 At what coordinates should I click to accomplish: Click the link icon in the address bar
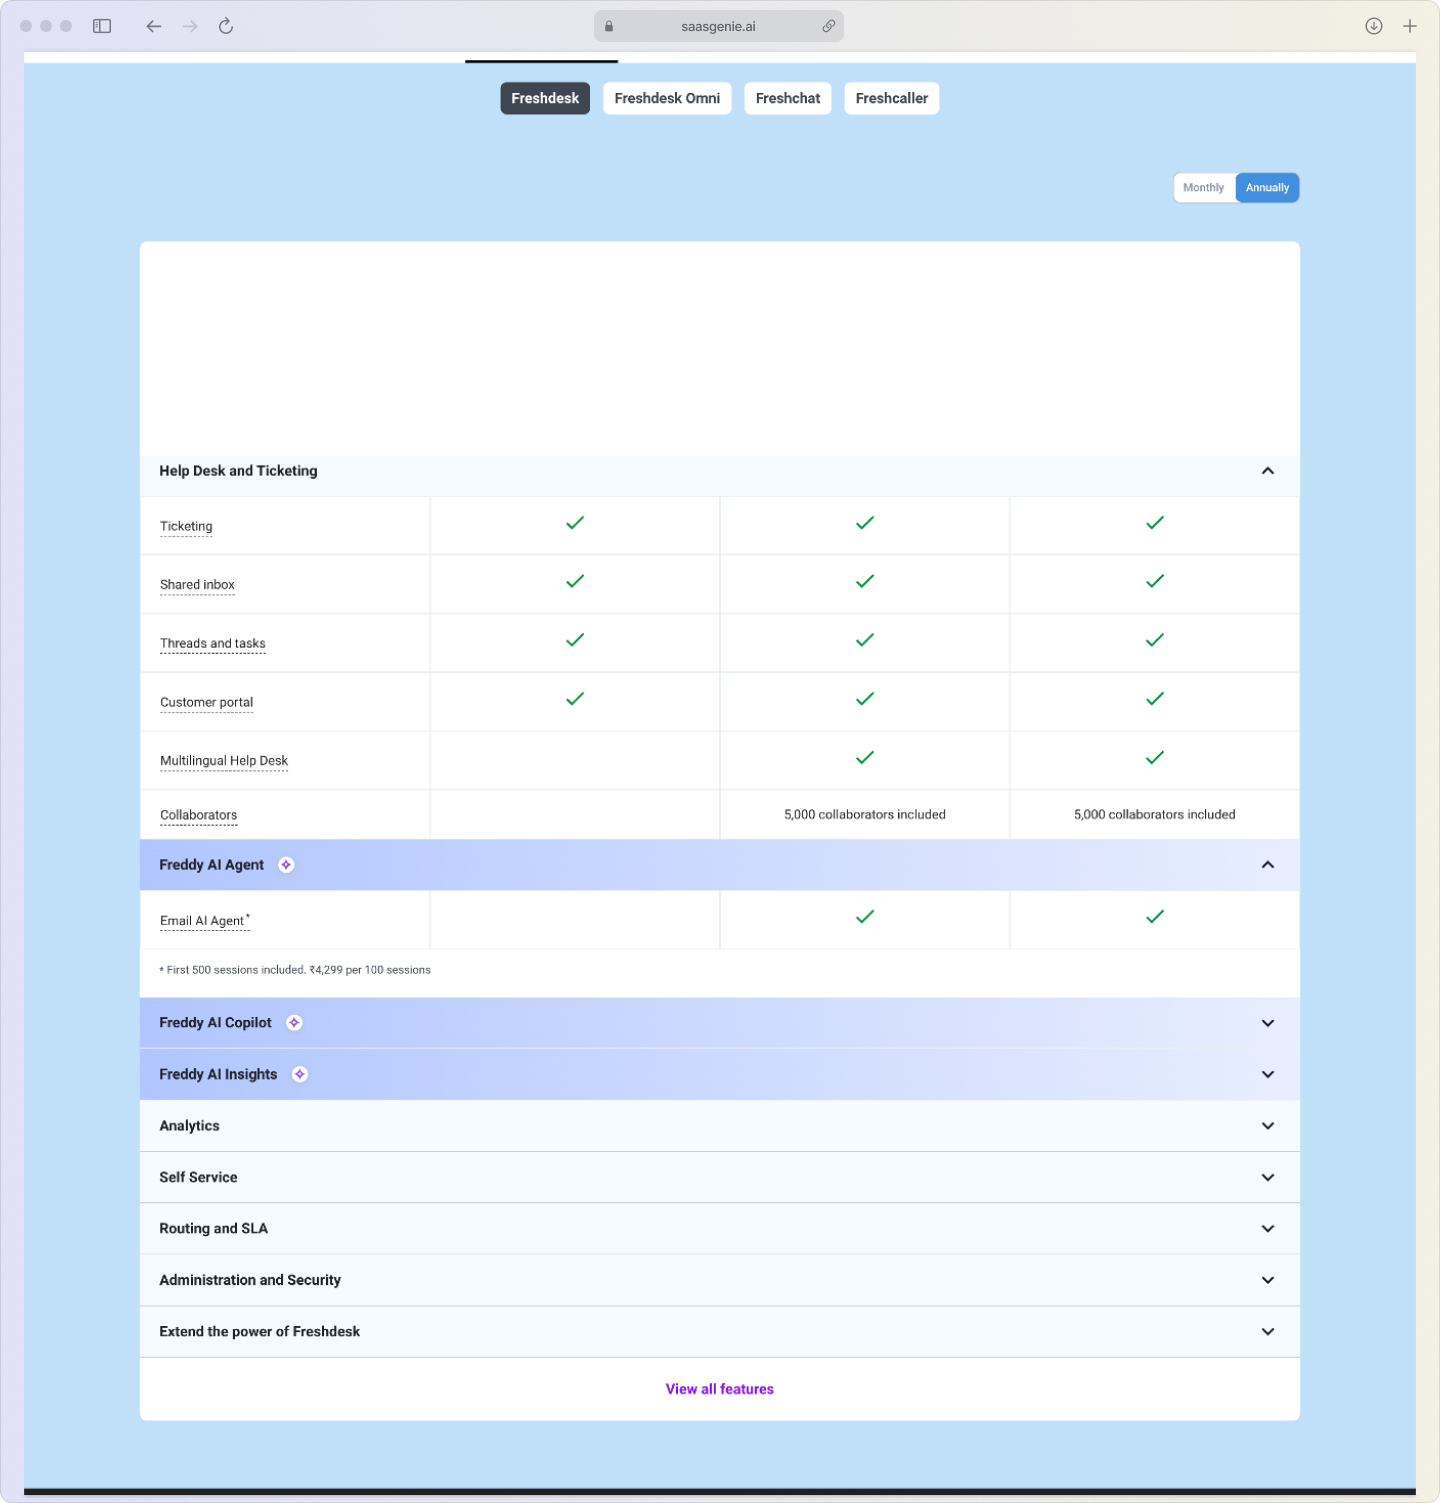pyautogui.click(x=828, y=26)
